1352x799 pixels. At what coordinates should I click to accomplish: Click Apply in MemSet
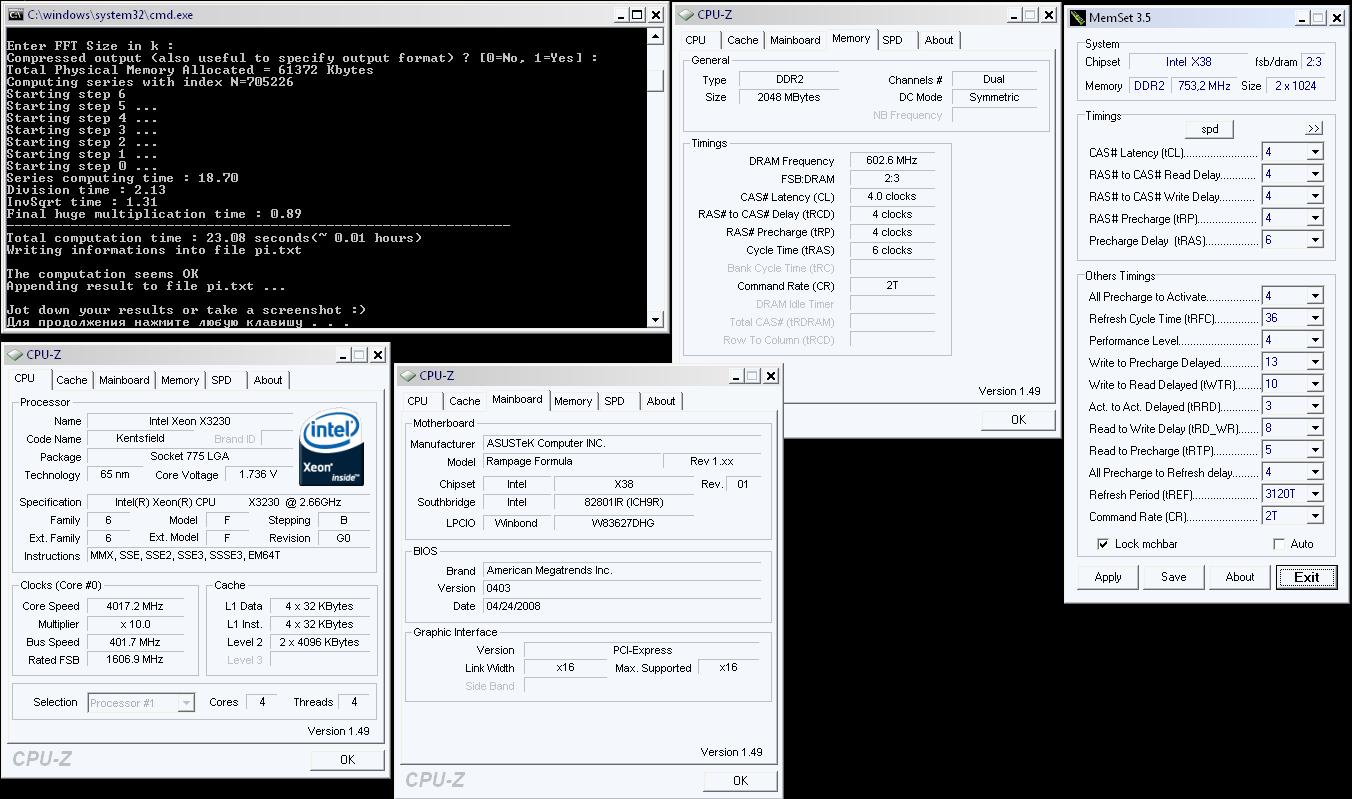click(1108, 577)
